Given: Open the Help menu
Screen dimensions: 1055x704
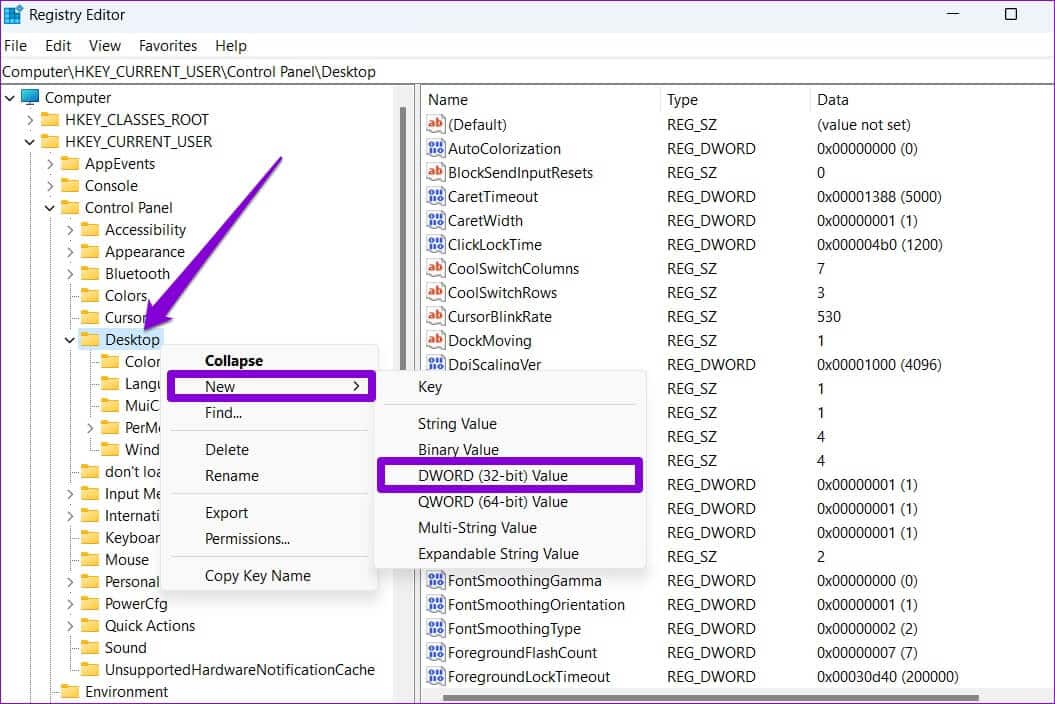Looking at the screenshot, I should [231, 46].
